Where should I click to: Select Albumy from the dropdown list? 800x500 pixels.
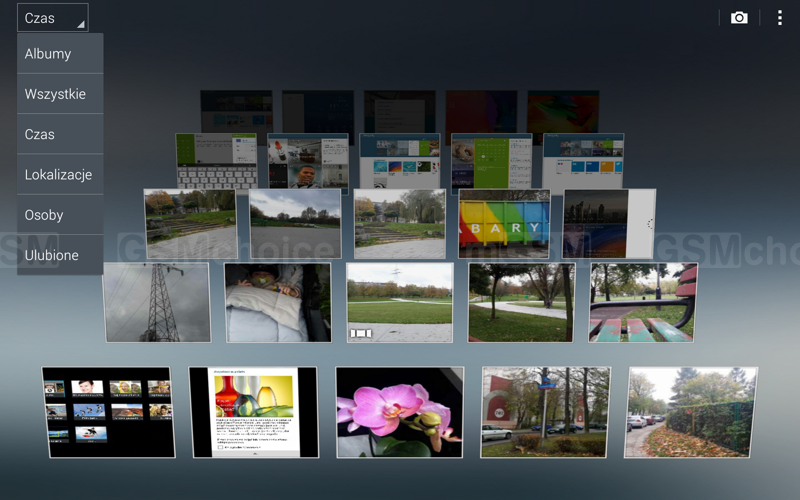coord(59,54)
